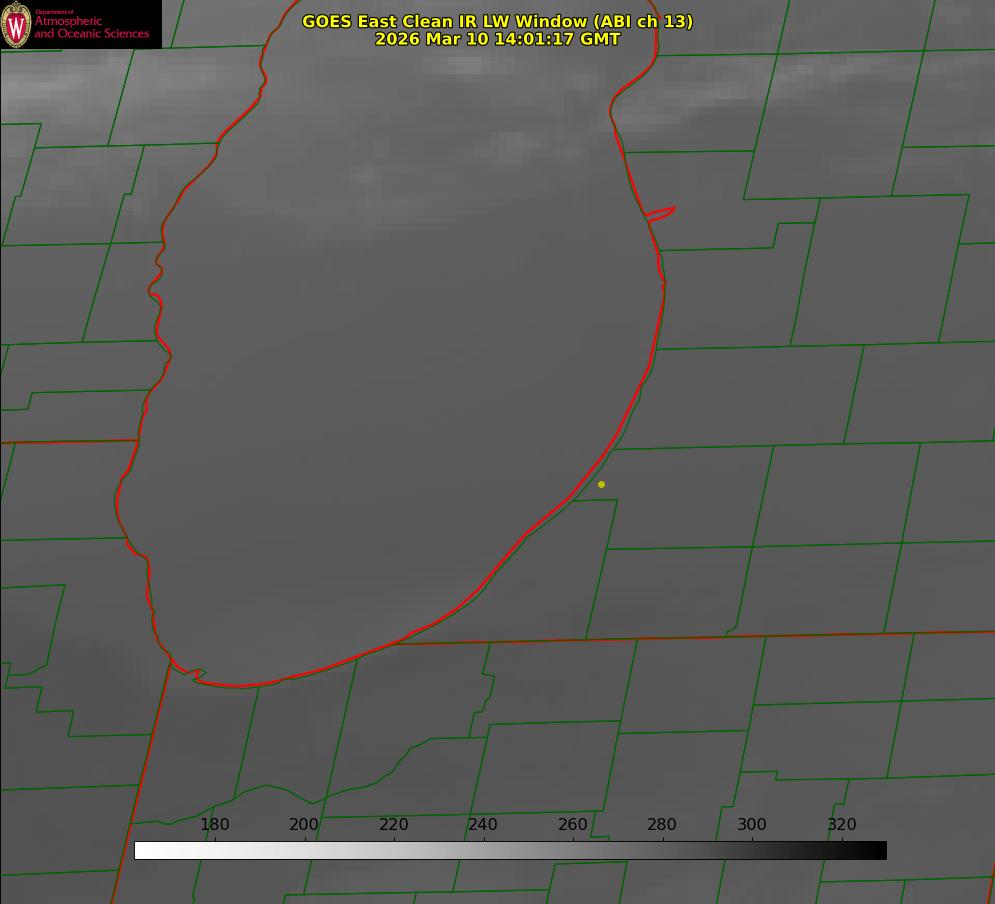
Task: Click the GOES East Clean IR title
Action: point(497,21)
